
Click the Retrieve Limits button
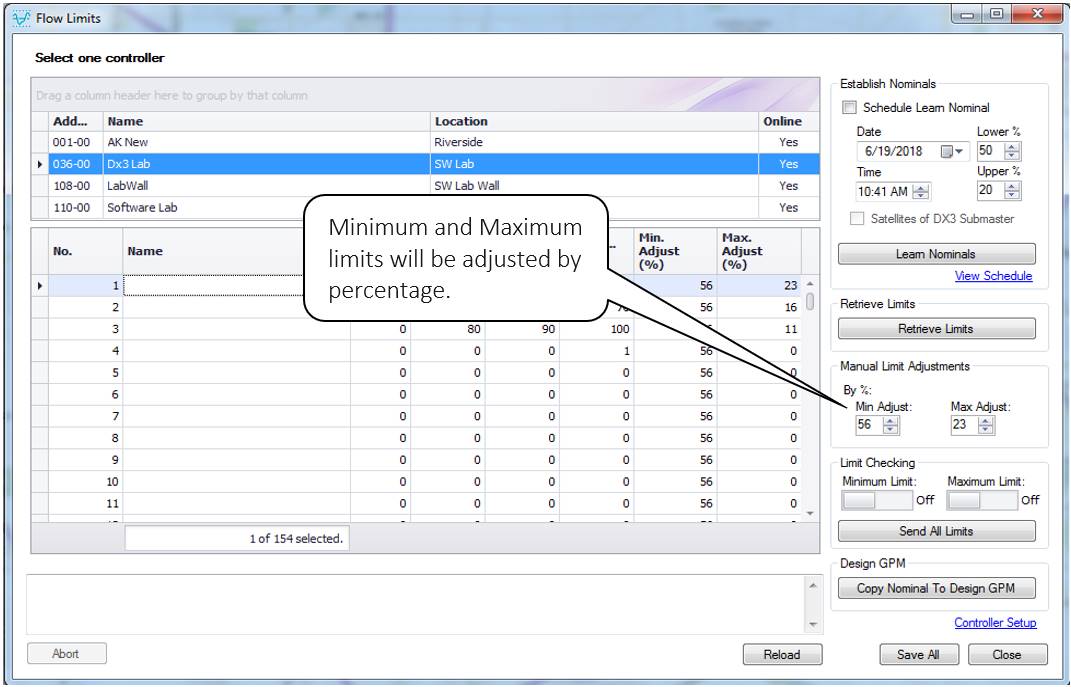click(936, 328)
